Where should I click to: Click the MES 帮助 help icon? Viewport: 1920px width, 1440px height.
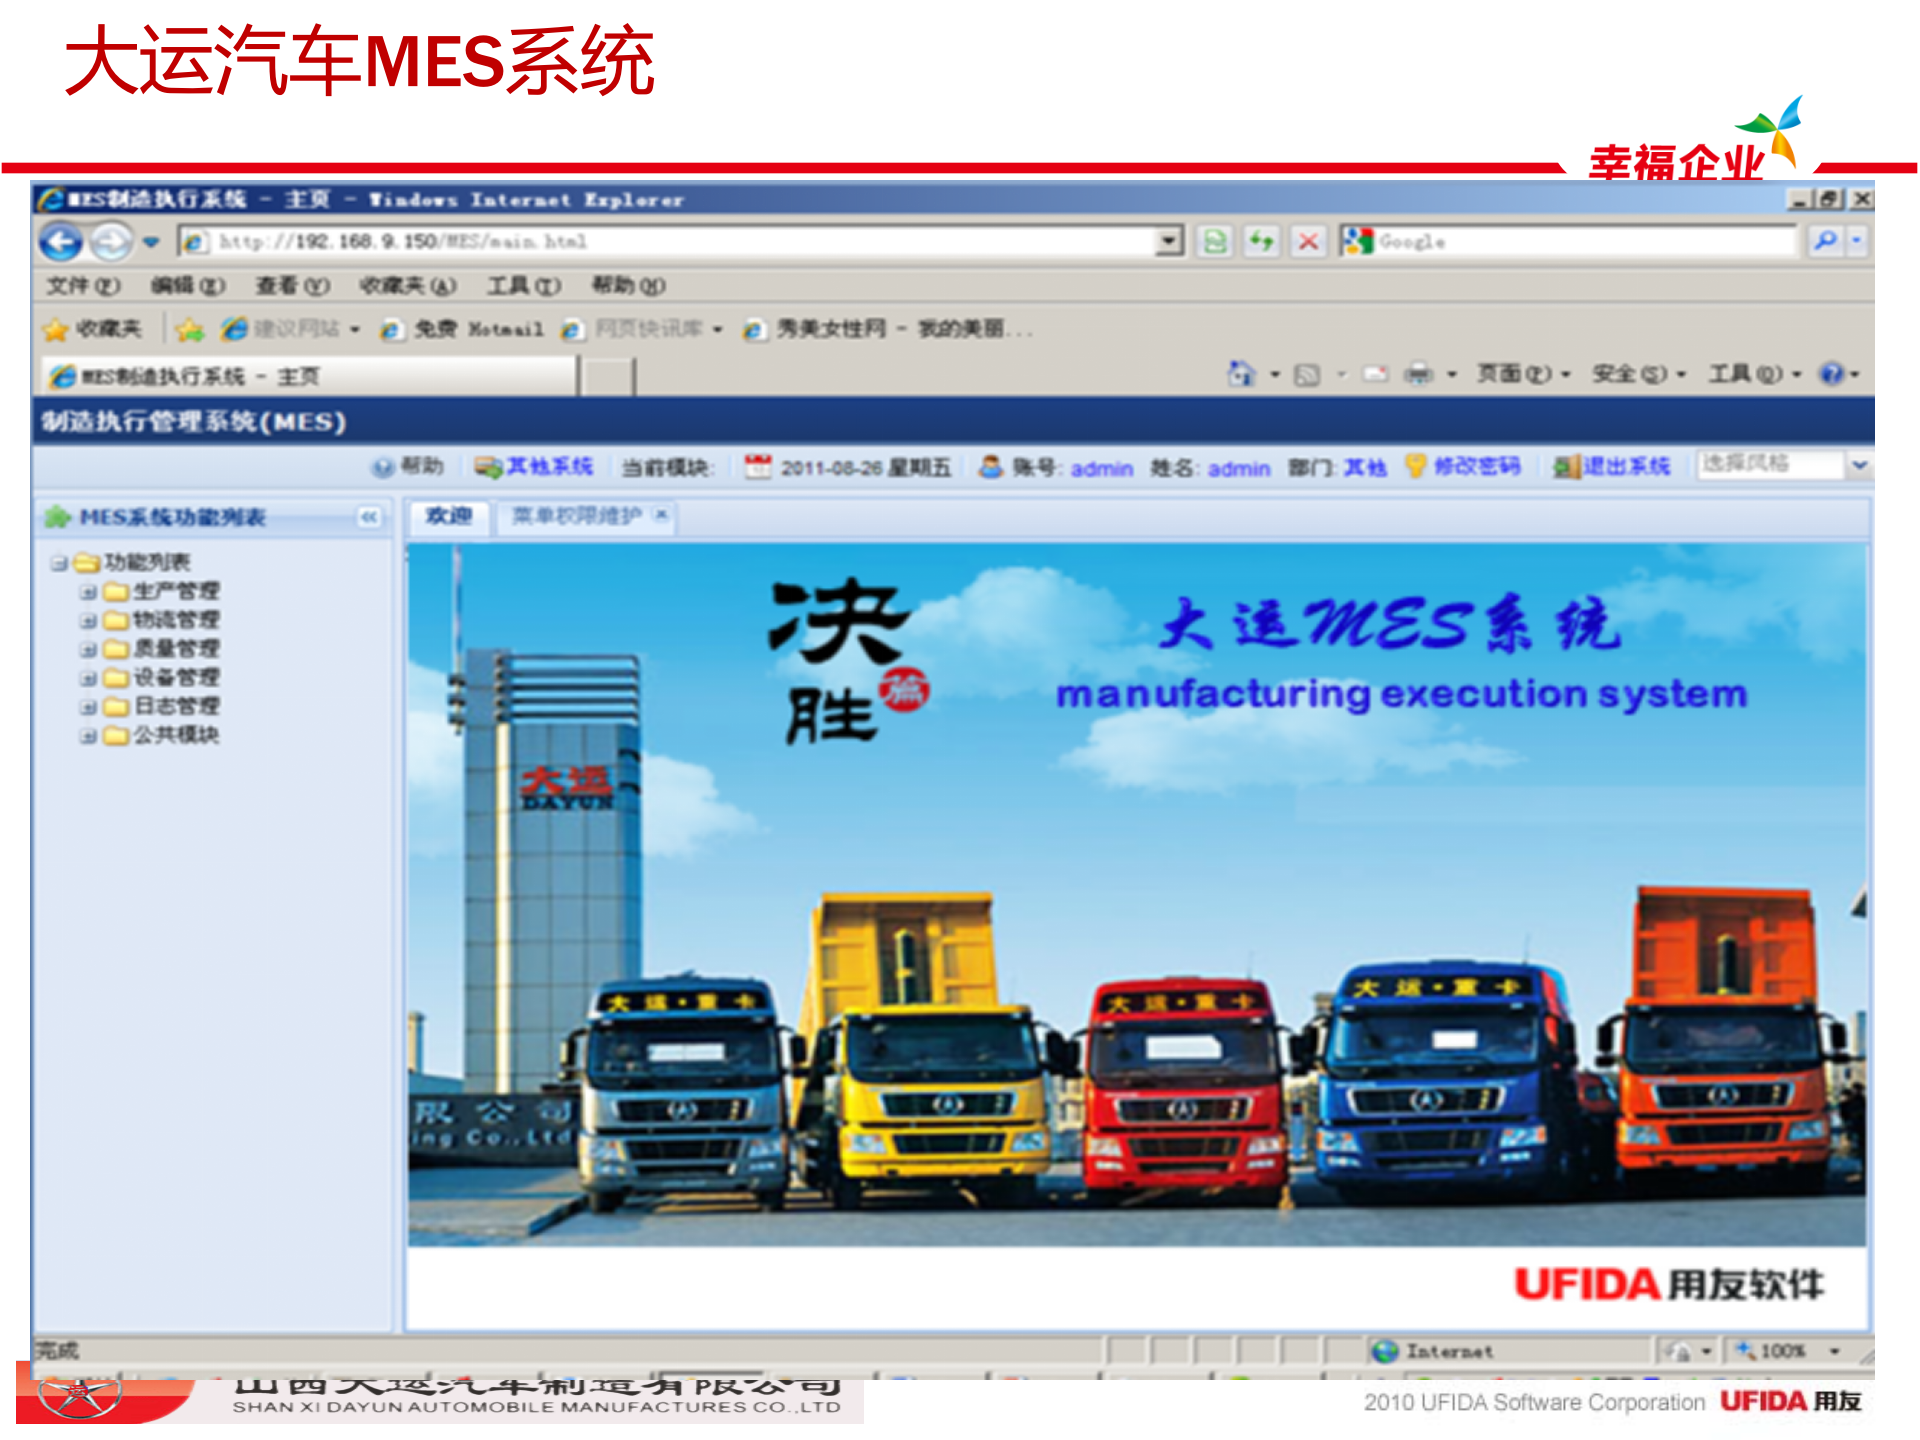coord(383,466)
